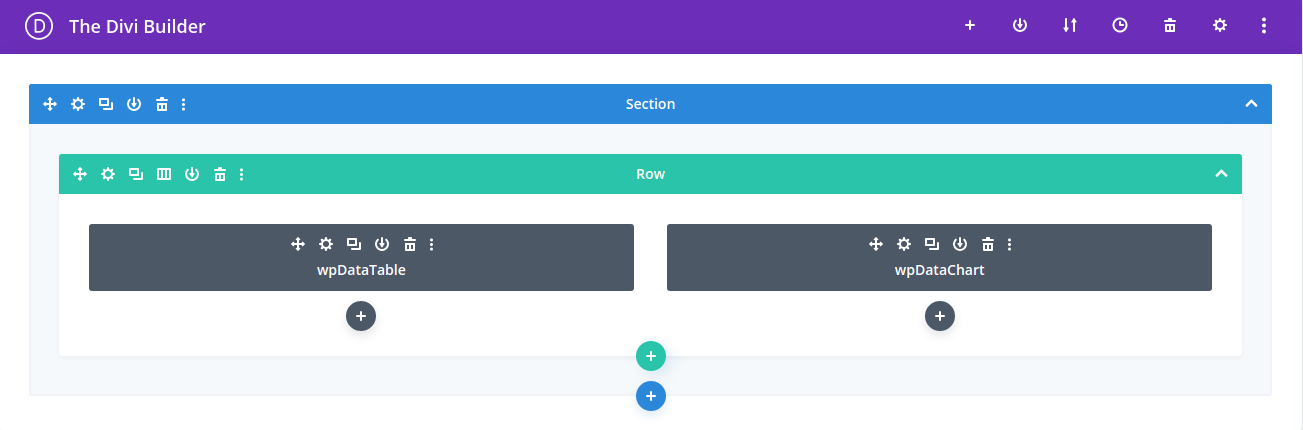The width and height of the screenshot is (1303, 430).
Task: Delete the wpDataTable module
Action: pos(409,244)
